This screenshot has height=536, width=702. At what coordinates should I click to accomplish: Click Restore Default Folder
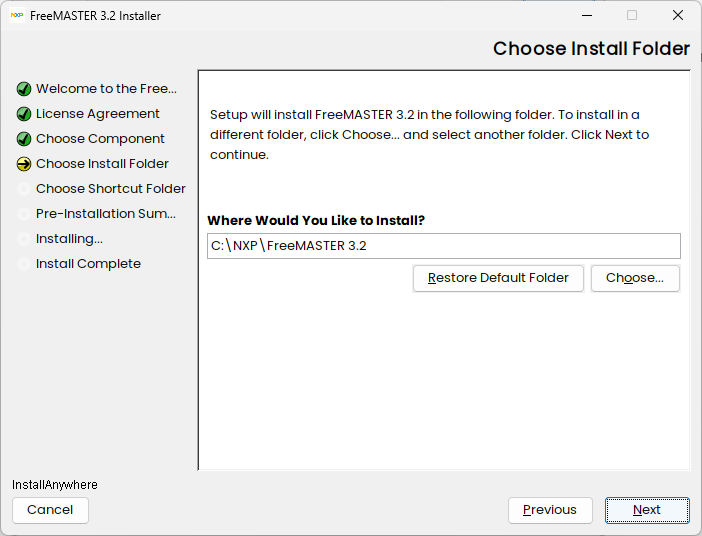coord(498,278)
